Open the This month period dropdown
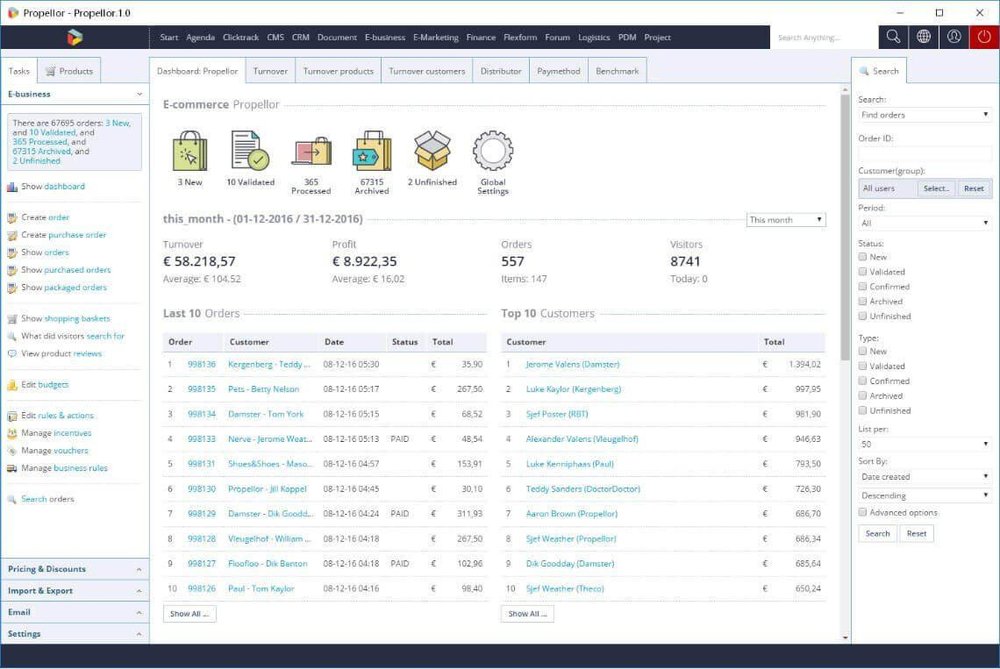This screenshot has width=1000, height=669. [x=786, y=220]
